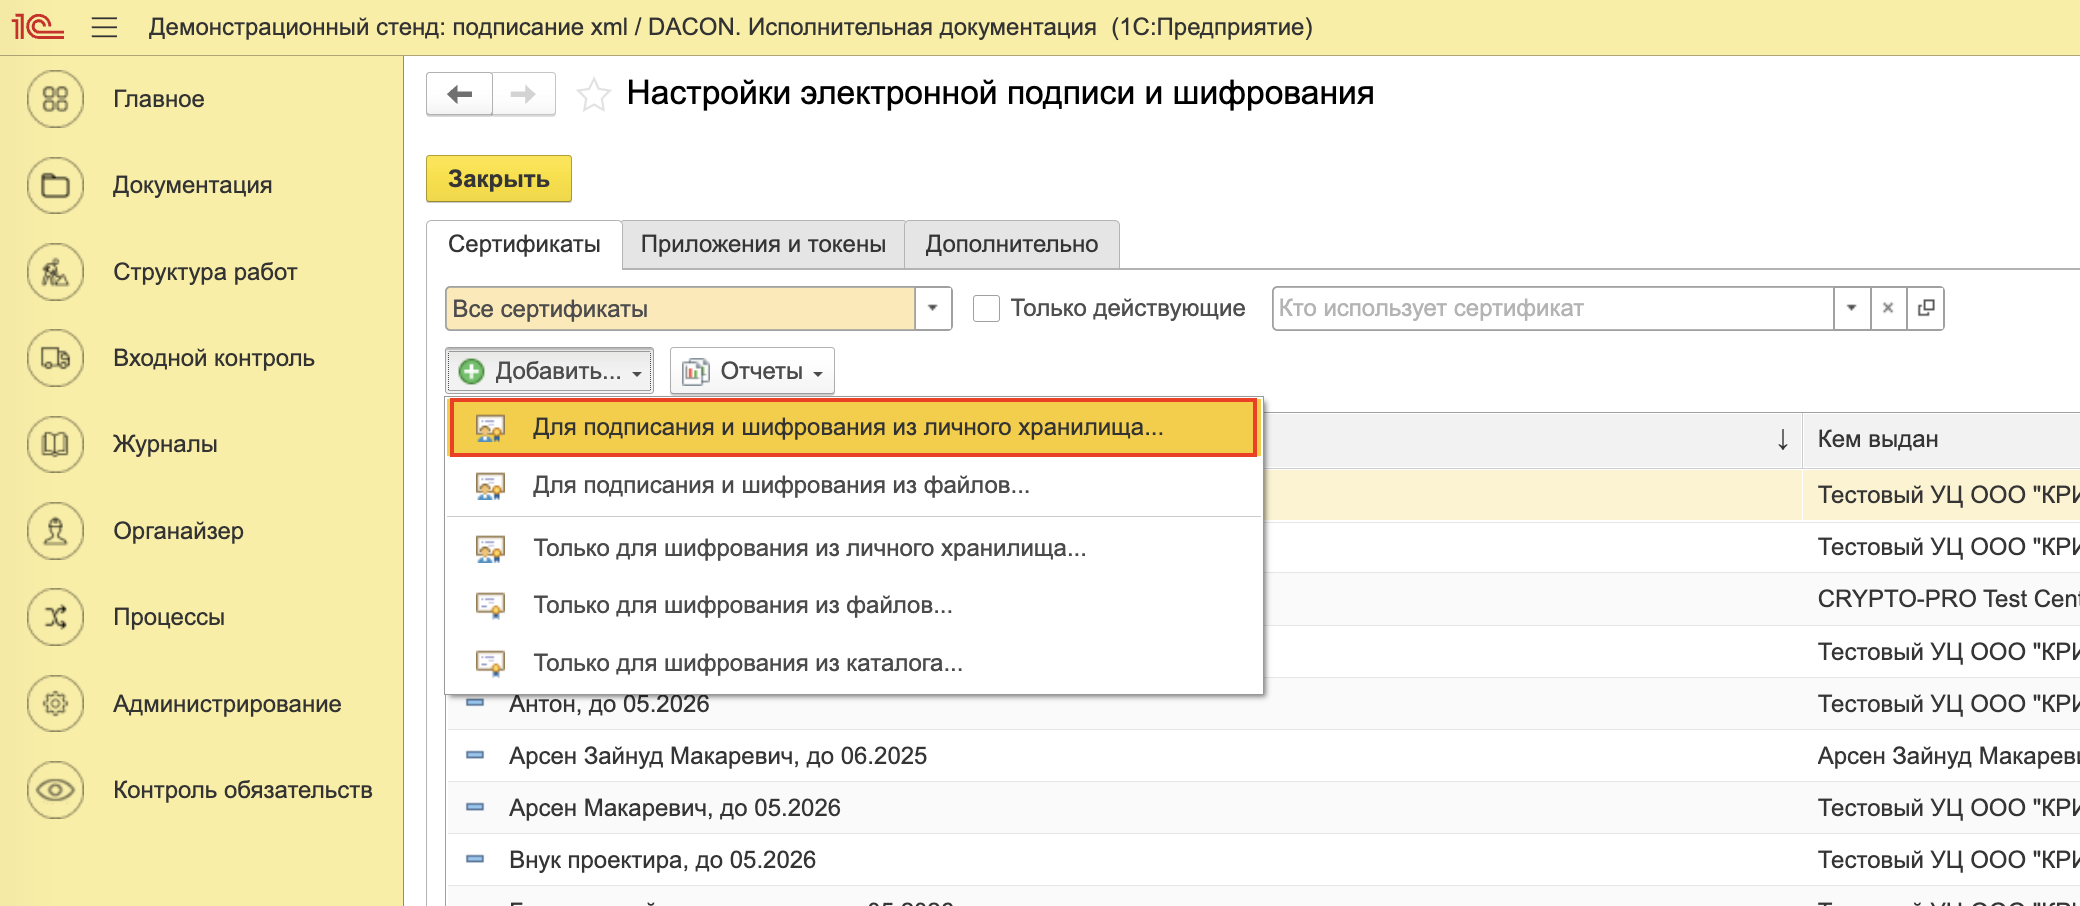Click the Закрыть button
This screenshot has height=906, width=2080.
coord(499,179)
